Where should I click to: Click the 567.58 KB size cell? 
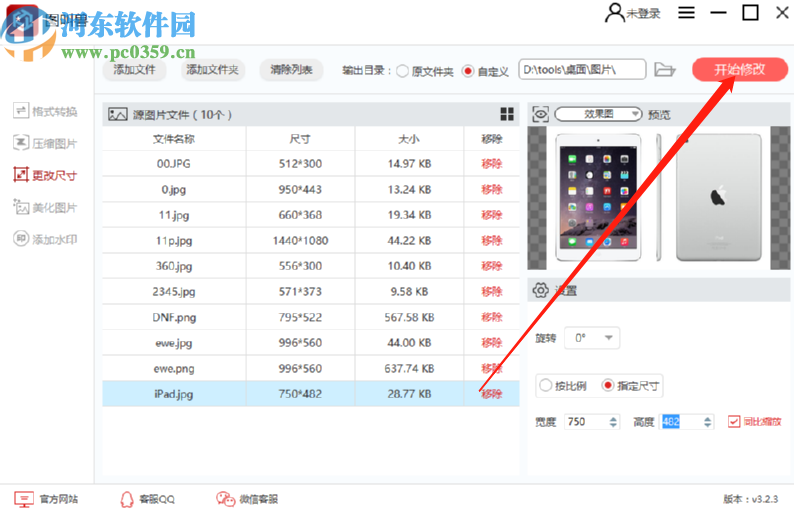point(409,317)
